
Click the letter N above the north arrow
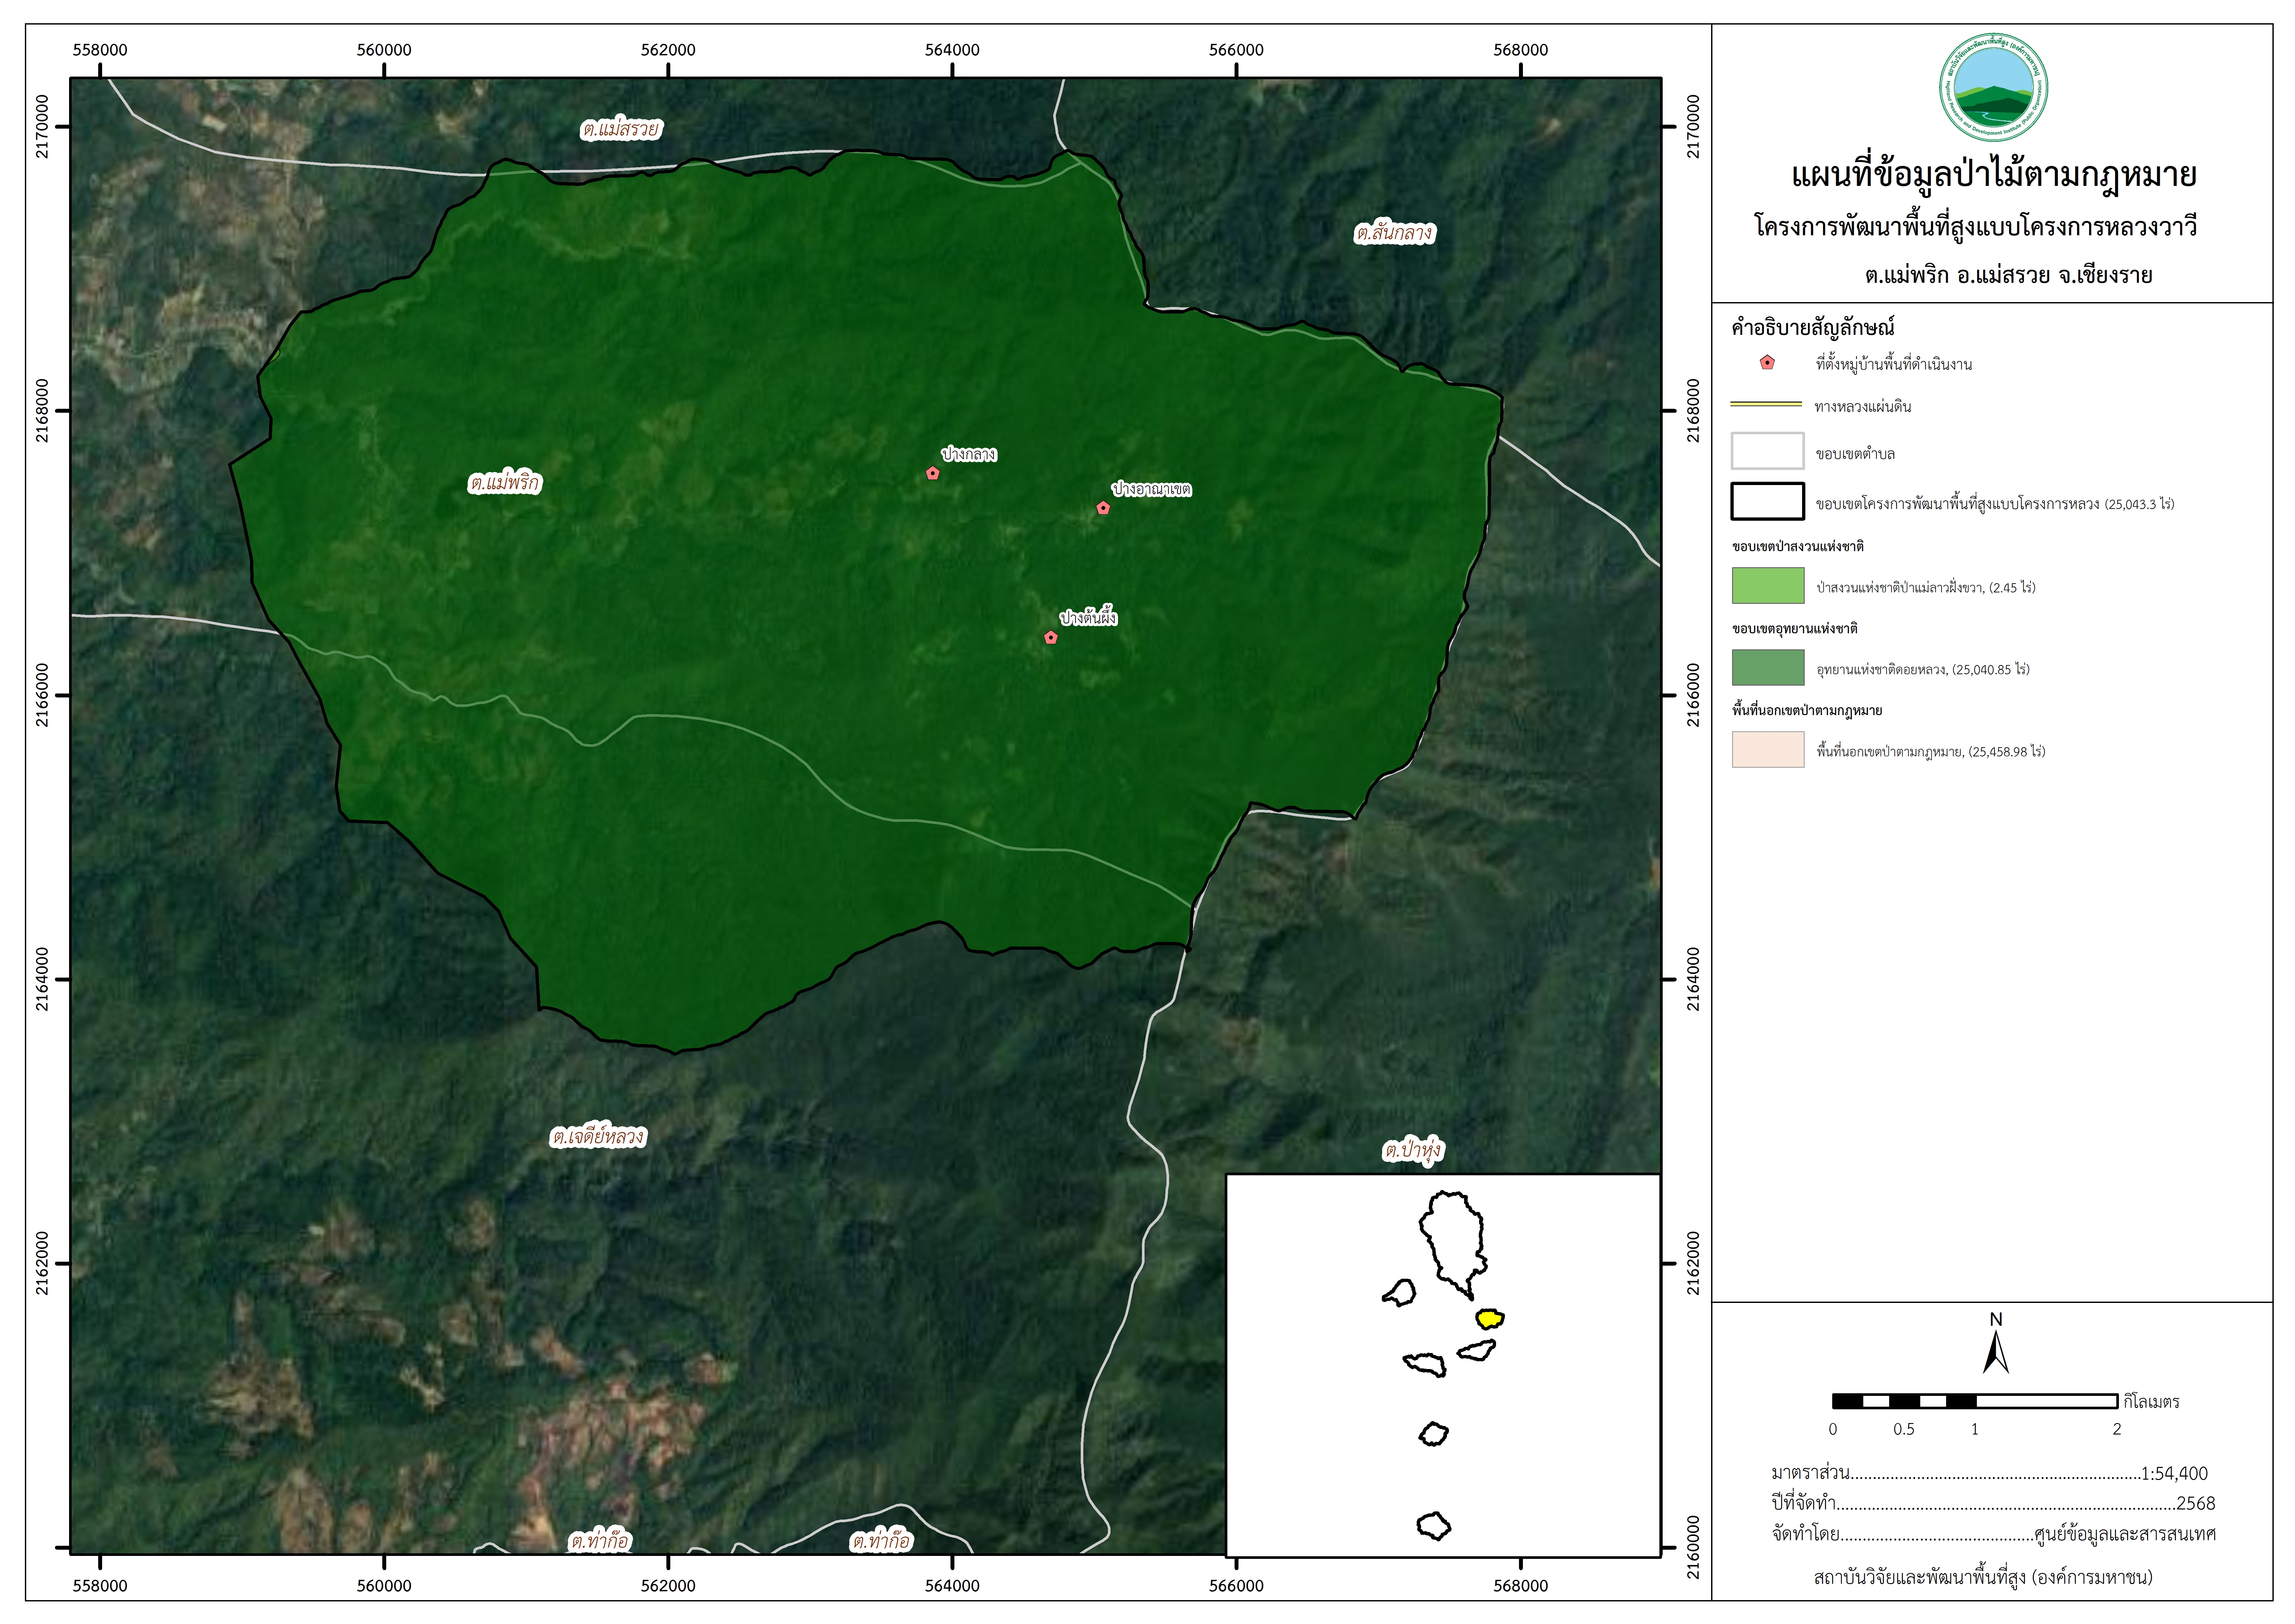(1996, 1319)
